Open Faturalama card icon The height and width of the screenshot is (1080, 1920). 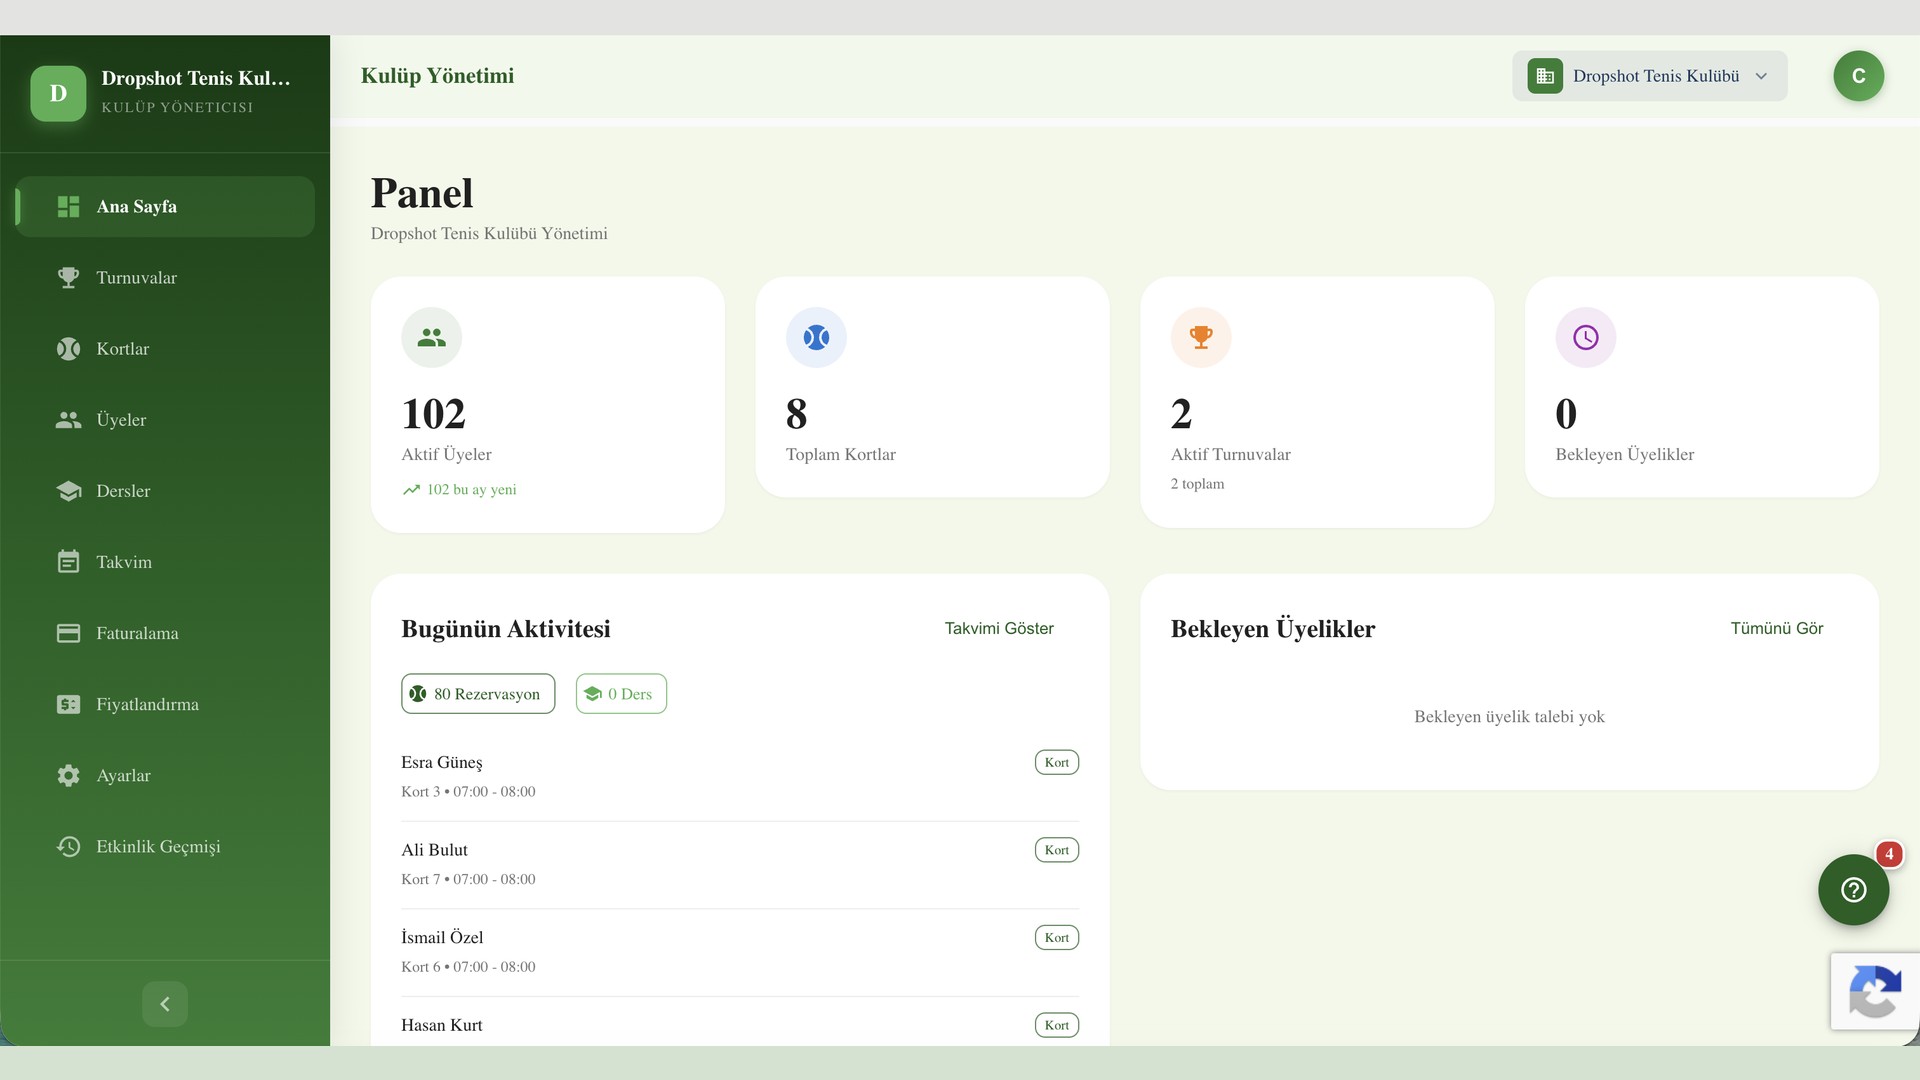68,633
